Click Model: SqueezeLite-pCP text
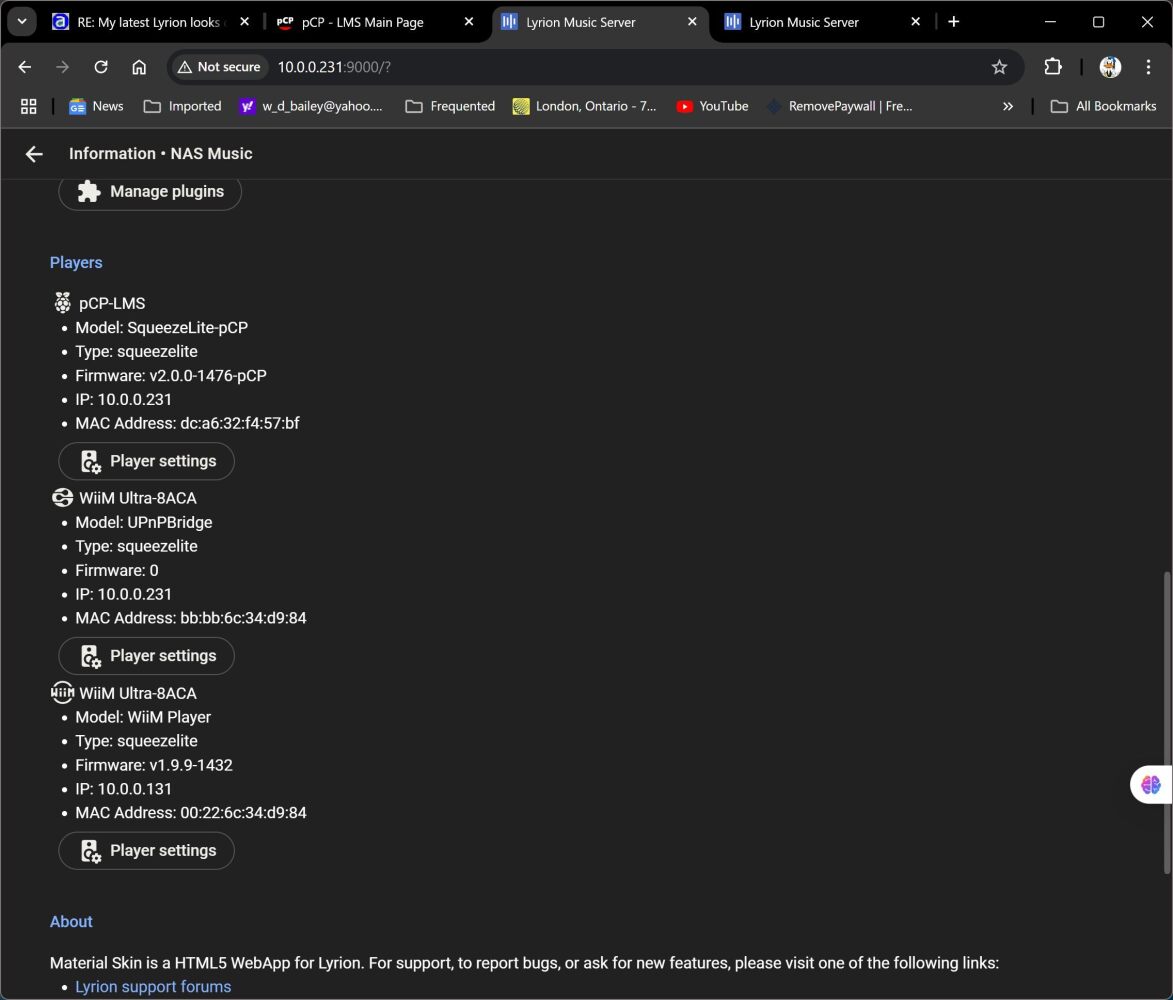Screen dimensions: 1173x1000 [162, 328]
